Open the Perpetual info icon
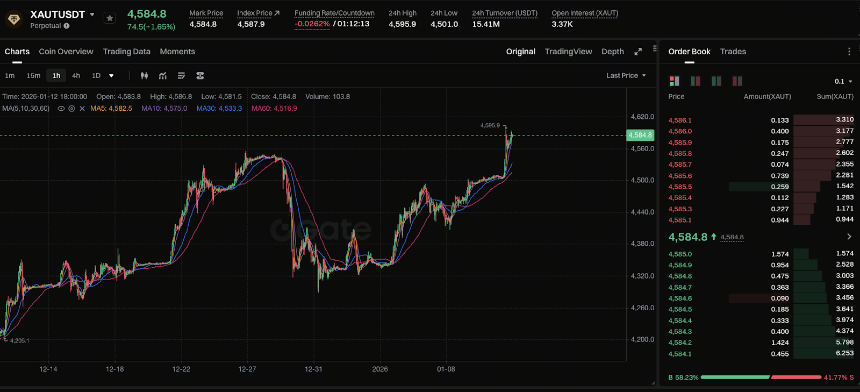860x392 pixels. pos(66,26)
